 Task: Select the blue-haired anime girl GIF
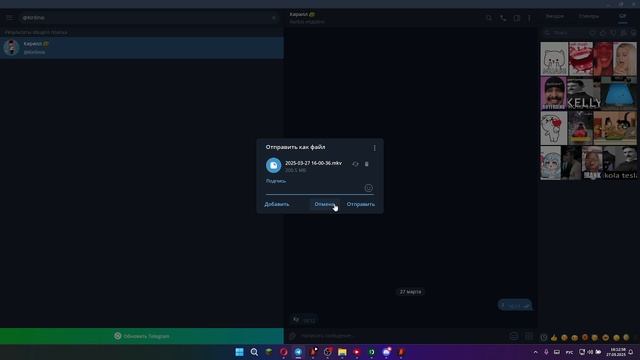551,163
